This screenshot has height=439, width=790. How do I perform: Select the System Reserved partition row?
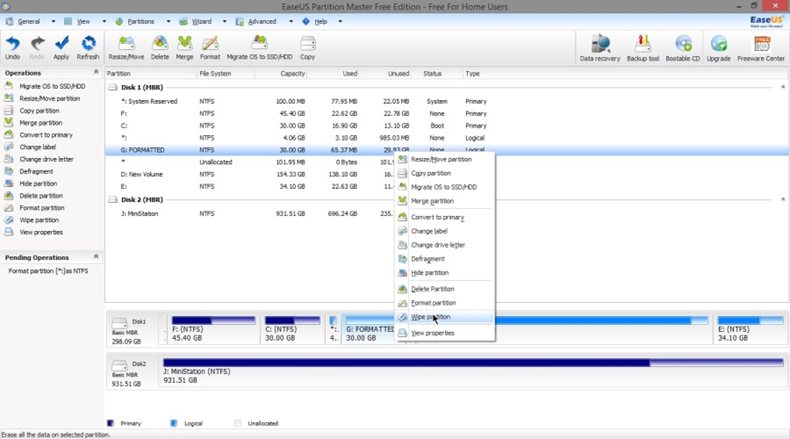click(446, 101)
